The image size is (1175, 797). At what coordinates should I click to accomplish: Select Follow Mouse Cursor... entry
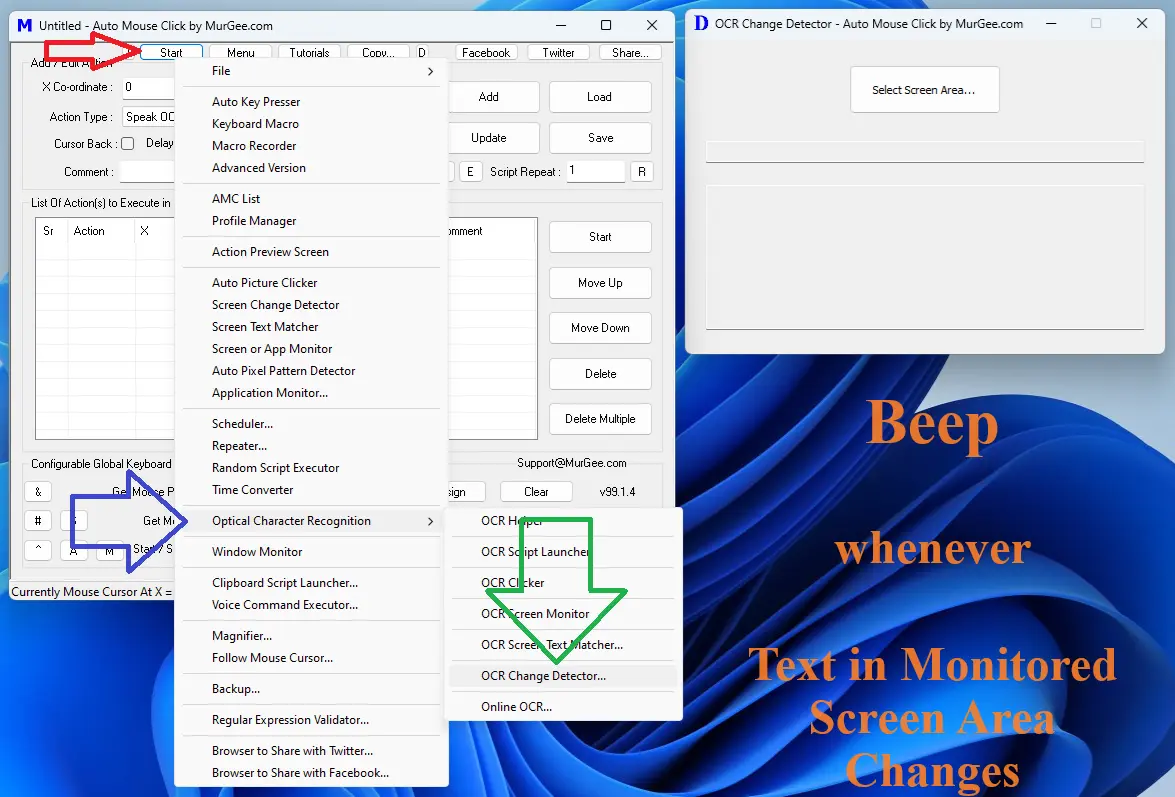point(311,658)
